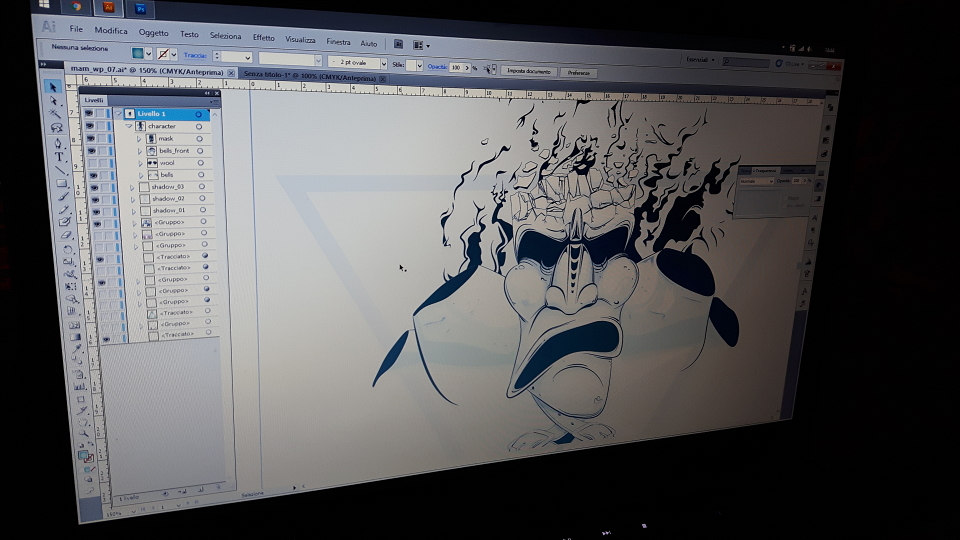Select the Magic Wand tool
Screen dimensions: 960x540
tap(55, 114)
